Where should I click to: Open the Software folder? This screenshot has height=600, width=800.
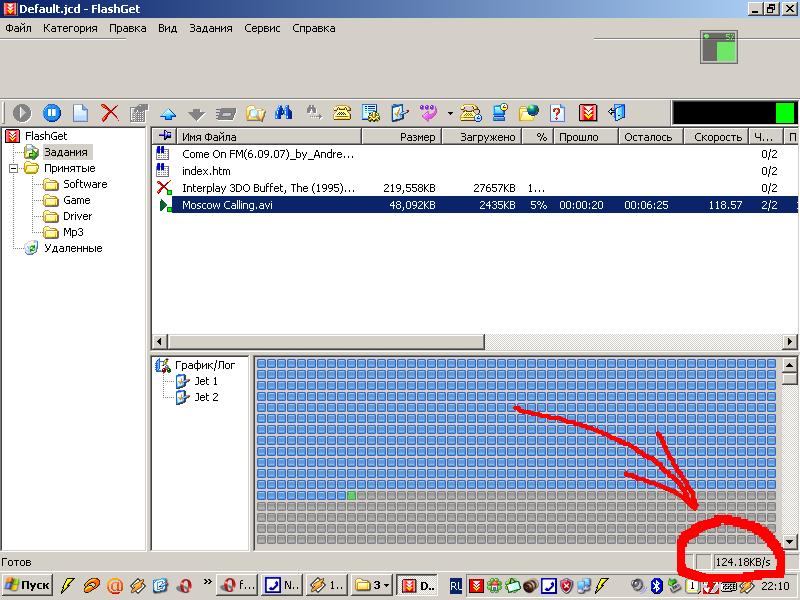coord(85,184)
